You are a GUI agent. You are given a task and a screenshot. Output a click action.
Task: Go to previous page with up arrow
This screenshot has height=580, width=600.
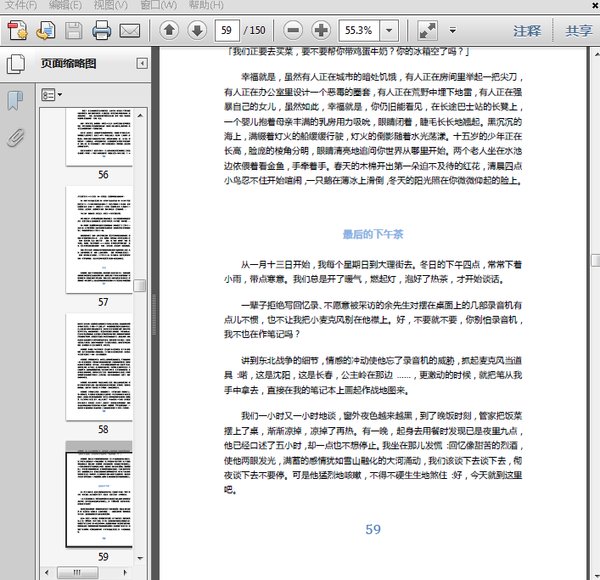(x=169, y=30)
